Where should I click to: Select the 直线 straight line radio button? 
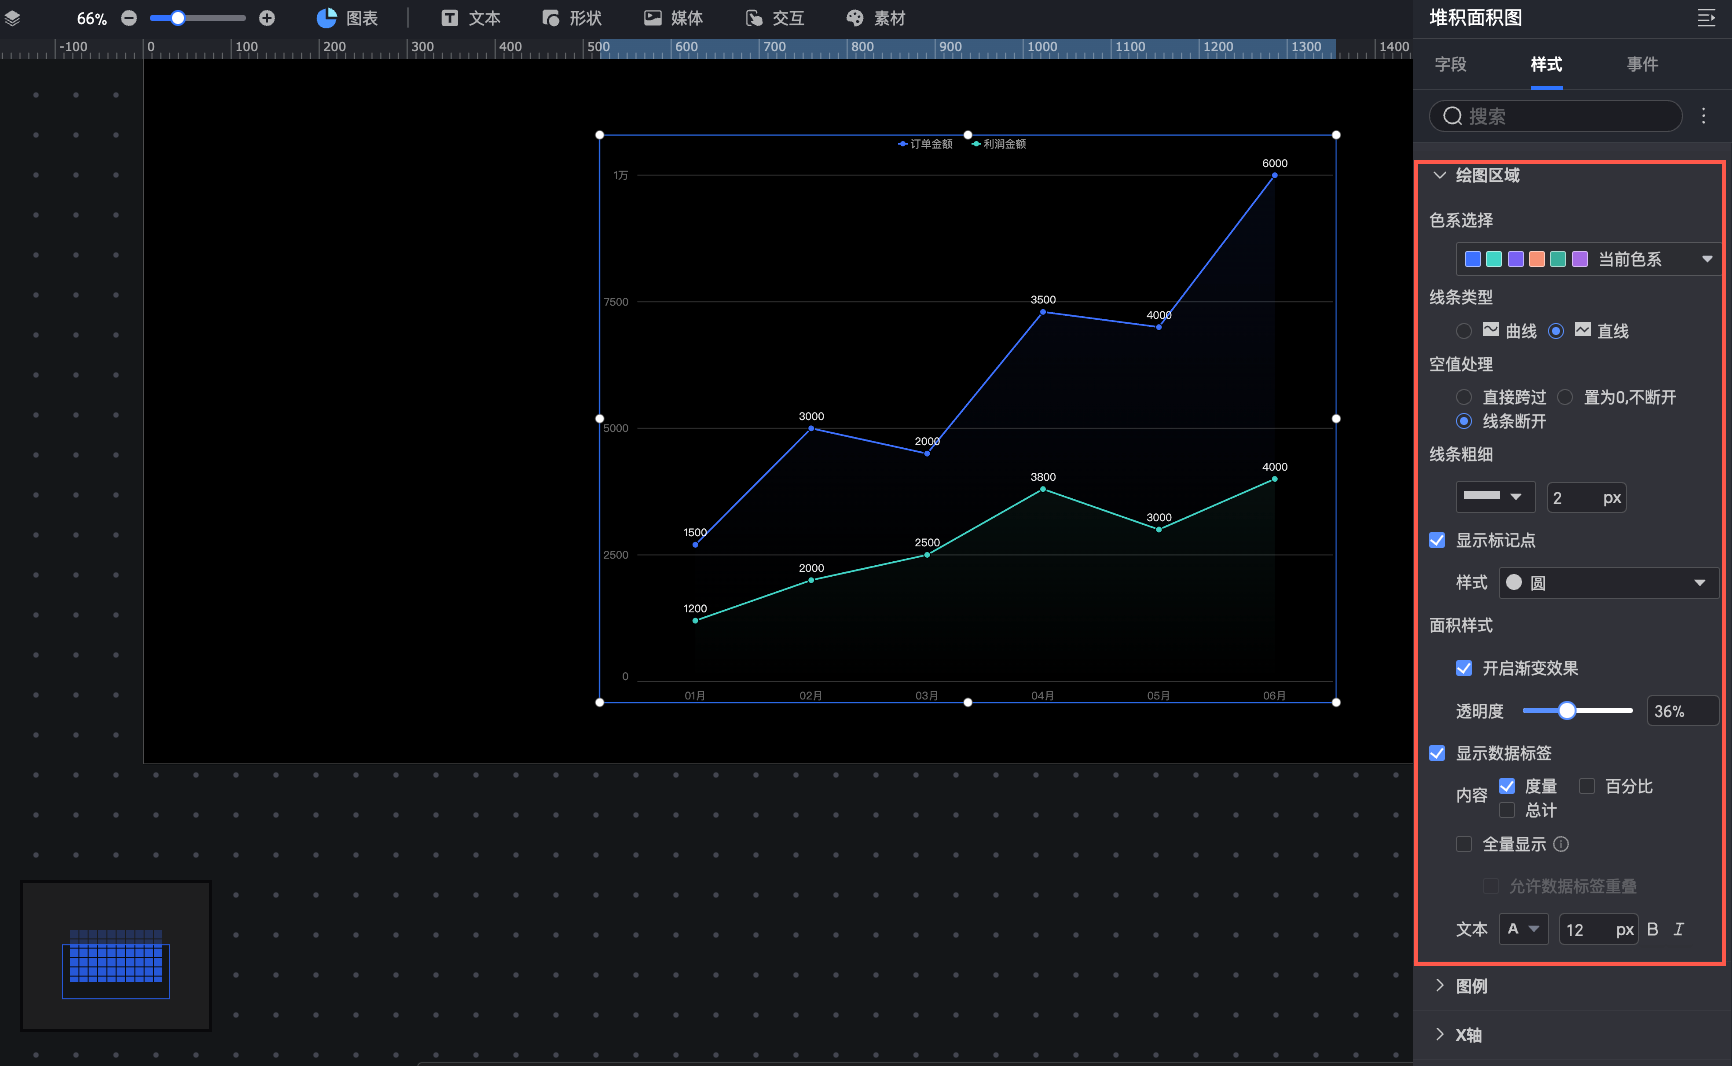(1556, 331)
